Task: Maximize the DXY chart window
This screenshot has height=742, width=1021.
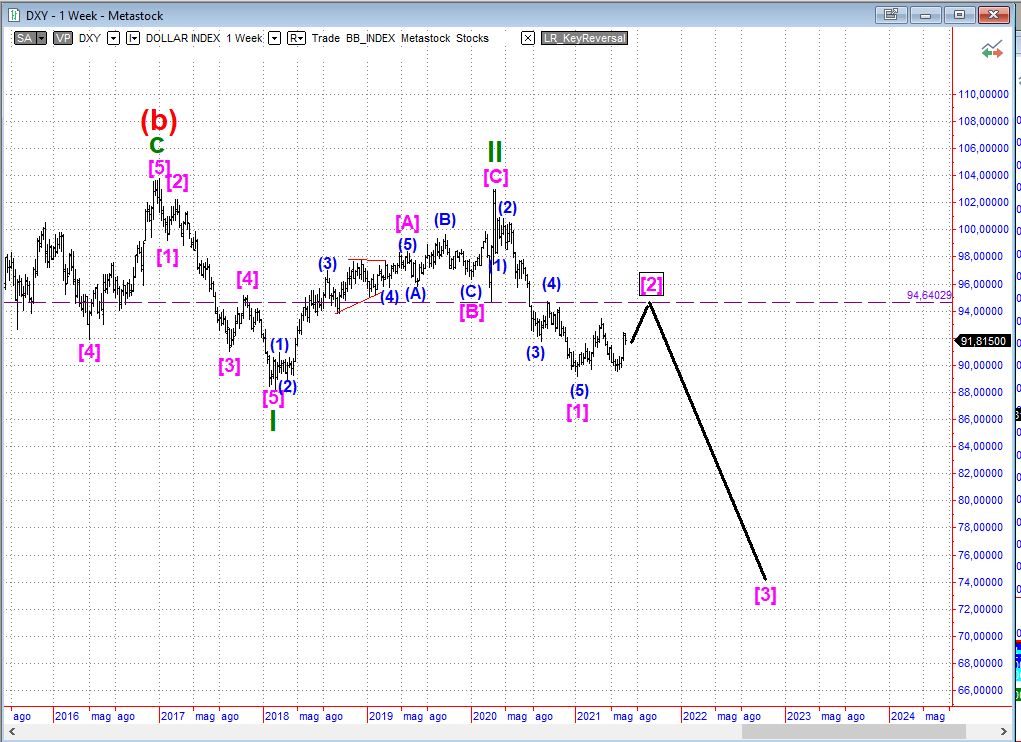Action: point(959,15)
